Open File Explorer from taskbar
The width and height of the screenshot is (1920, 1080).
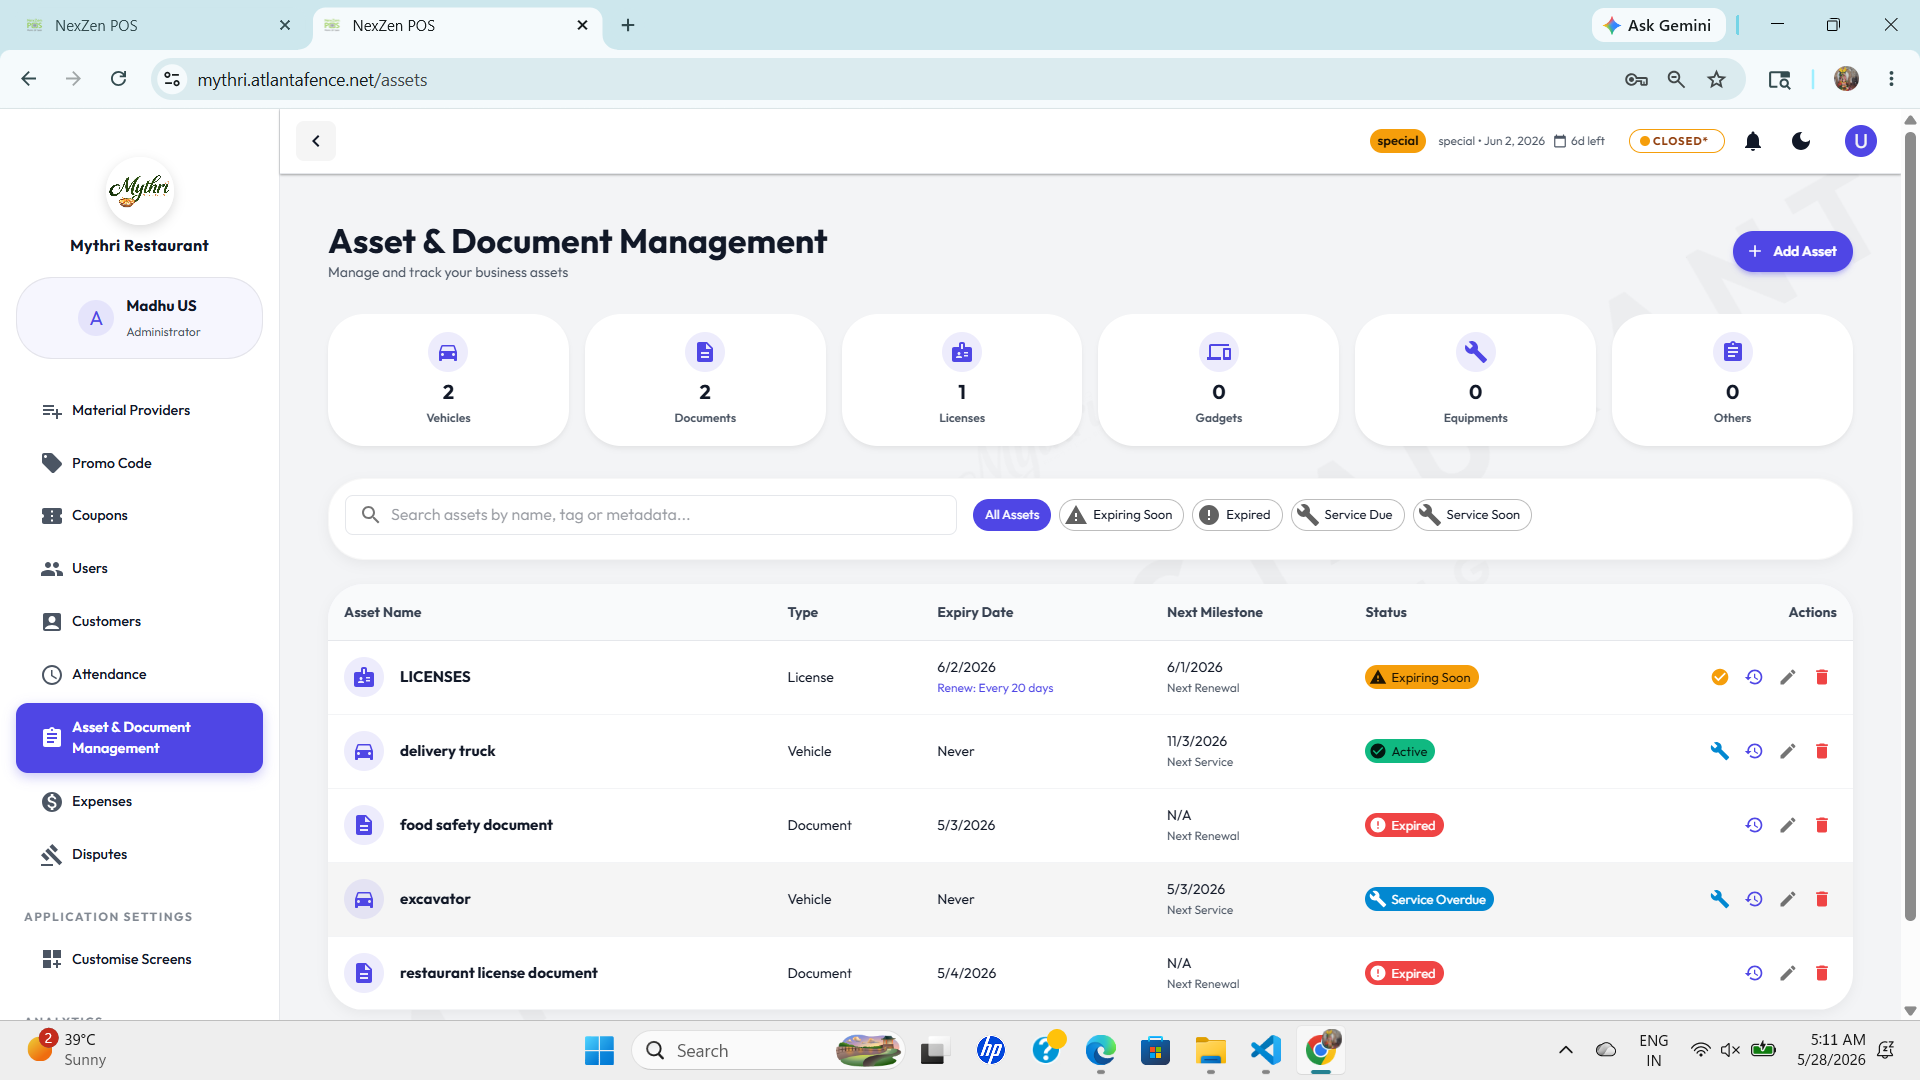coord(1210,1050)
